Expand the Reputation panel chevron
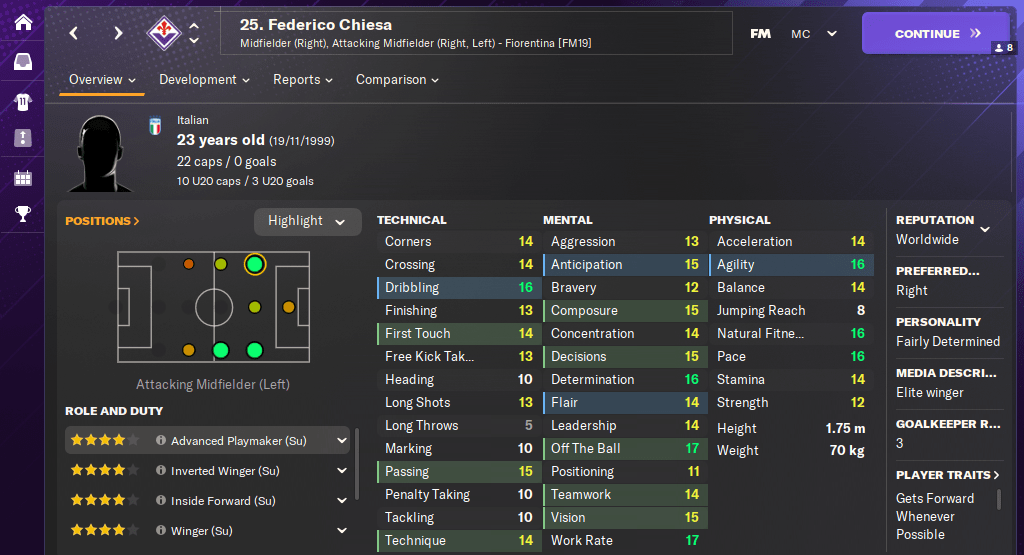 click(x=985, y=229)
